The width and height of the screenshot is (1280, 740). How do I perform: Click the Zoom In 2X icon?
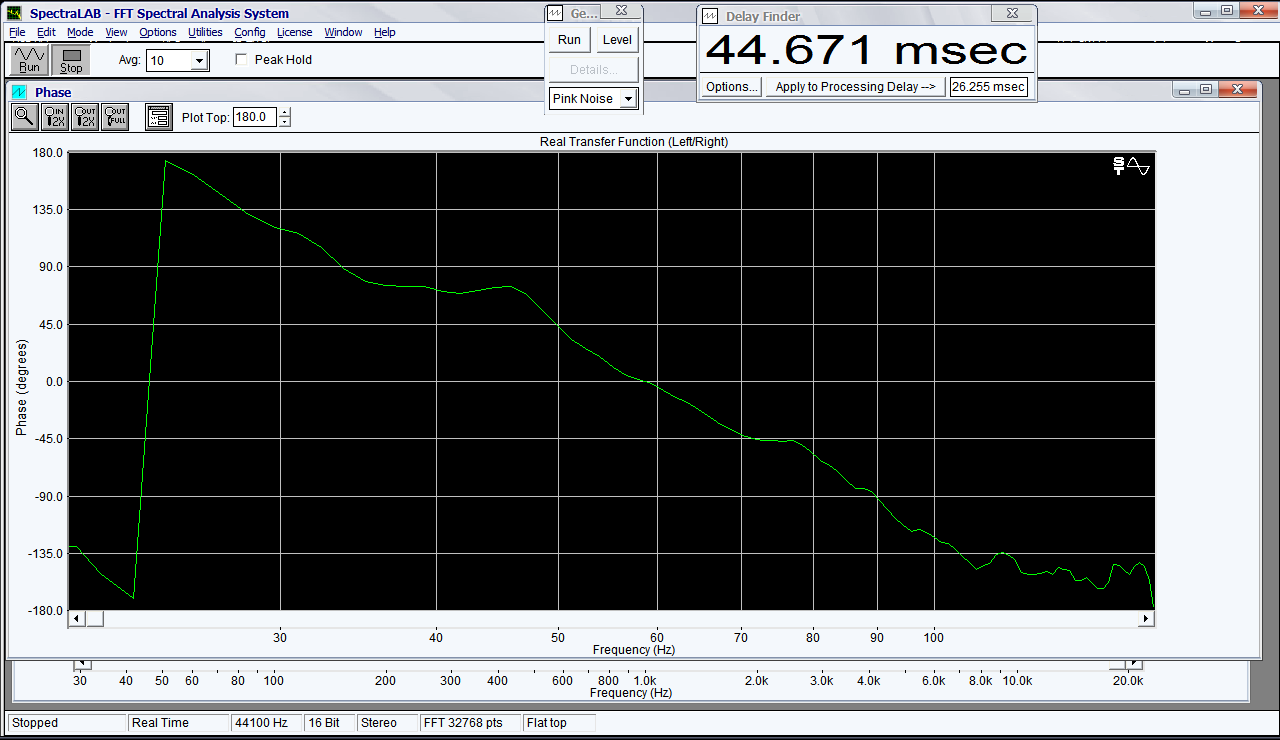tap(55, 117)
